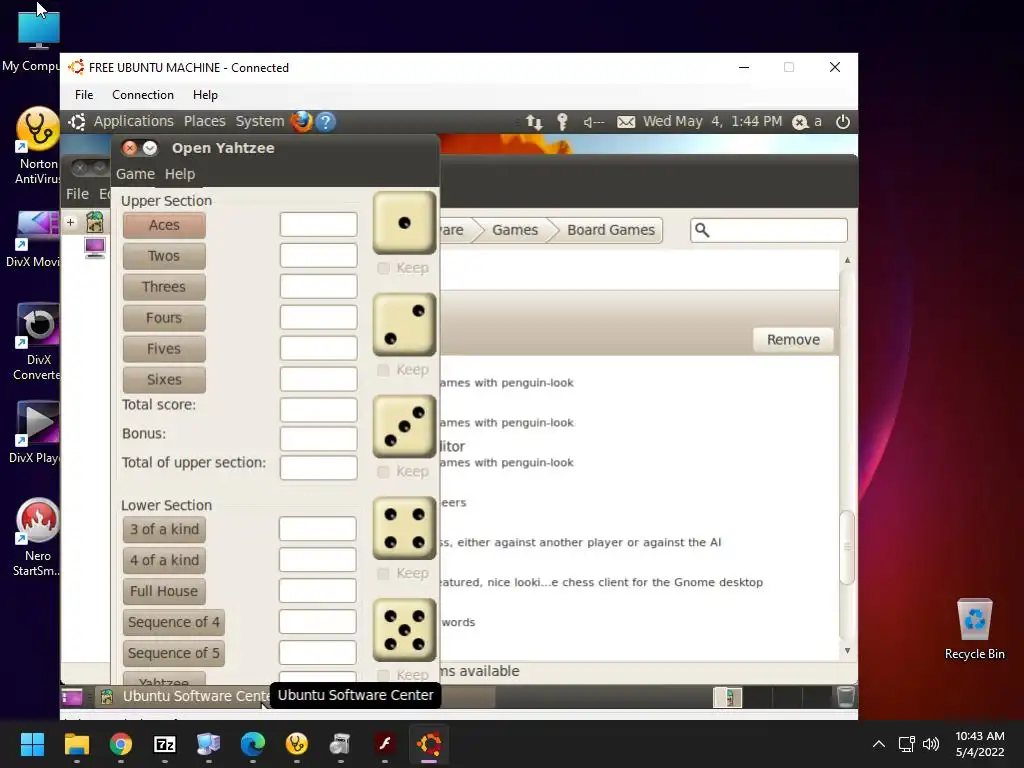Score in the Fives category
This screenshot has width=1024, height=768.
coord(164,349)
